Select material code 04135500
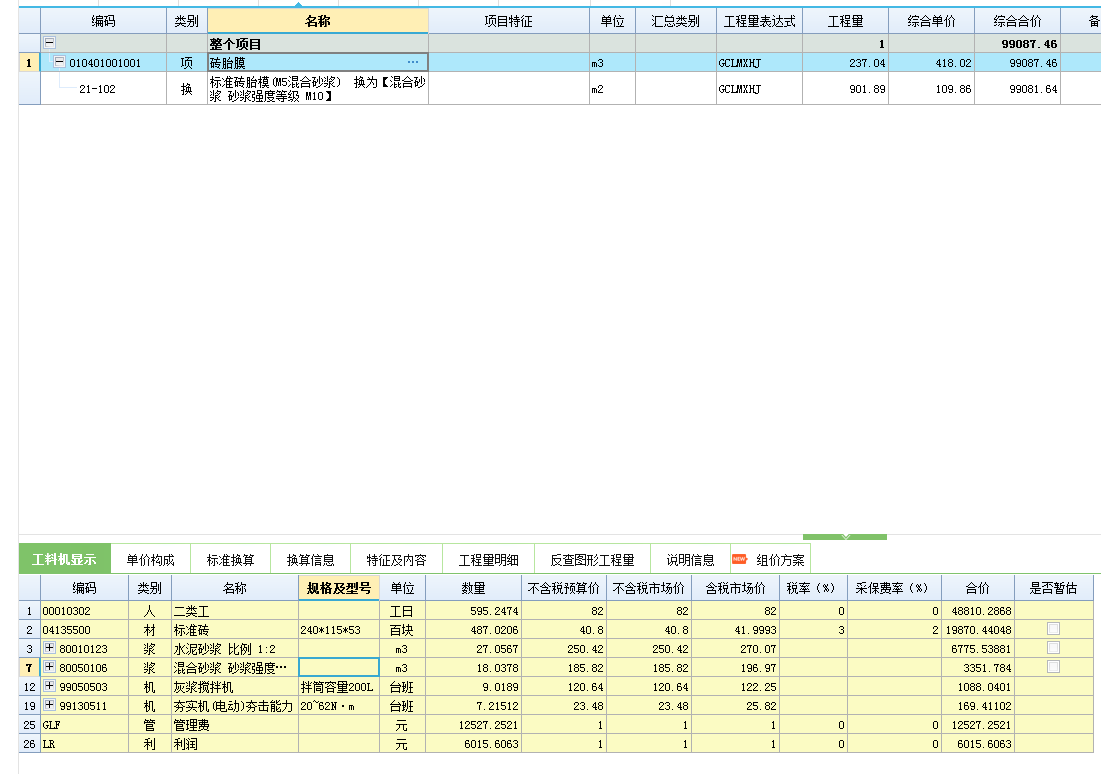The height and width of the screenshot is (774, 1101). [84, 629]
